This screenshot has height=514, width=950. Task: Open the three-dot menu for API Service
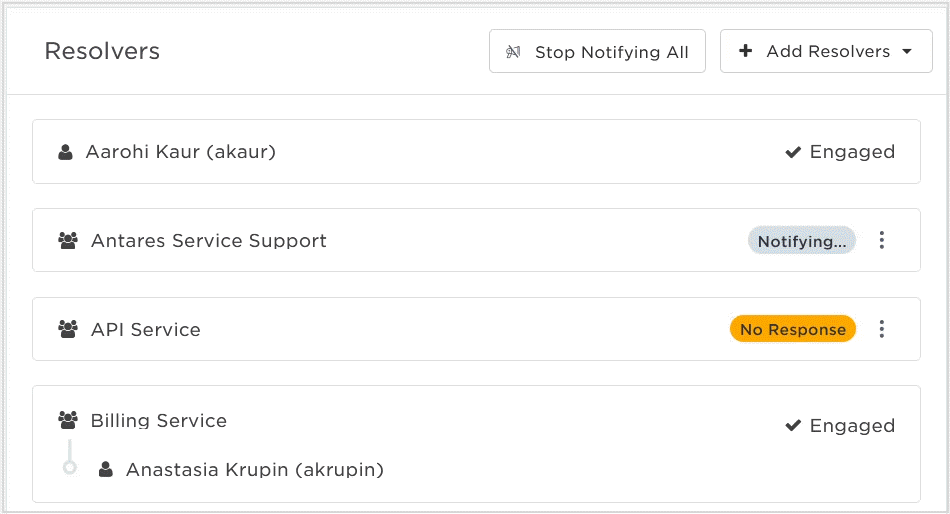[x=882, y=329]
